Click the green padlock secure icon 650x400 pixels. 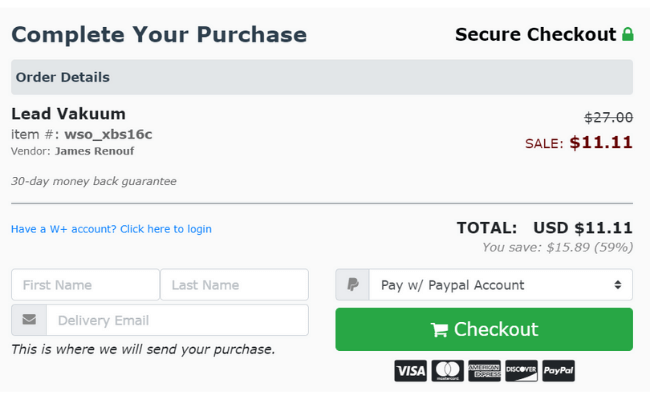pos(628,34)
